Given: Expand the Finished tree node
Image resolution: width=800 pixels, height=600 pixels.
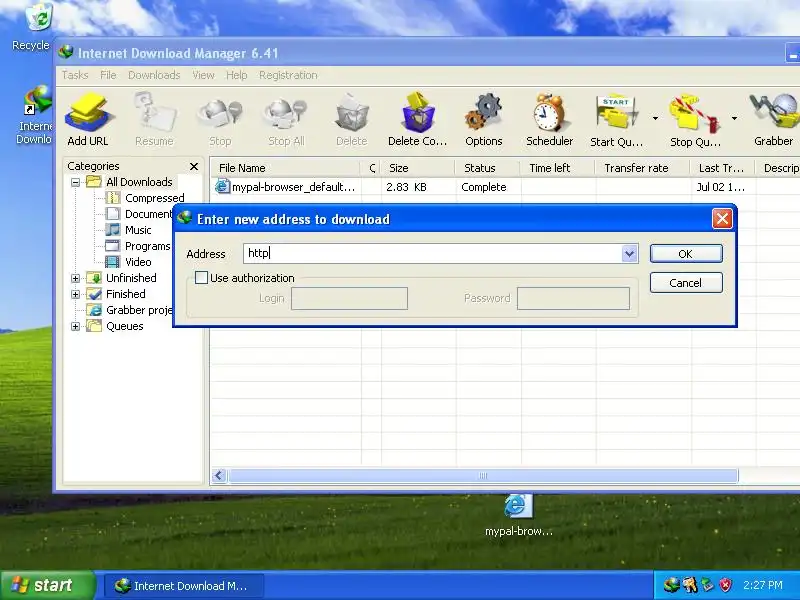Looking at the screenshot, I should click(76, 294).
